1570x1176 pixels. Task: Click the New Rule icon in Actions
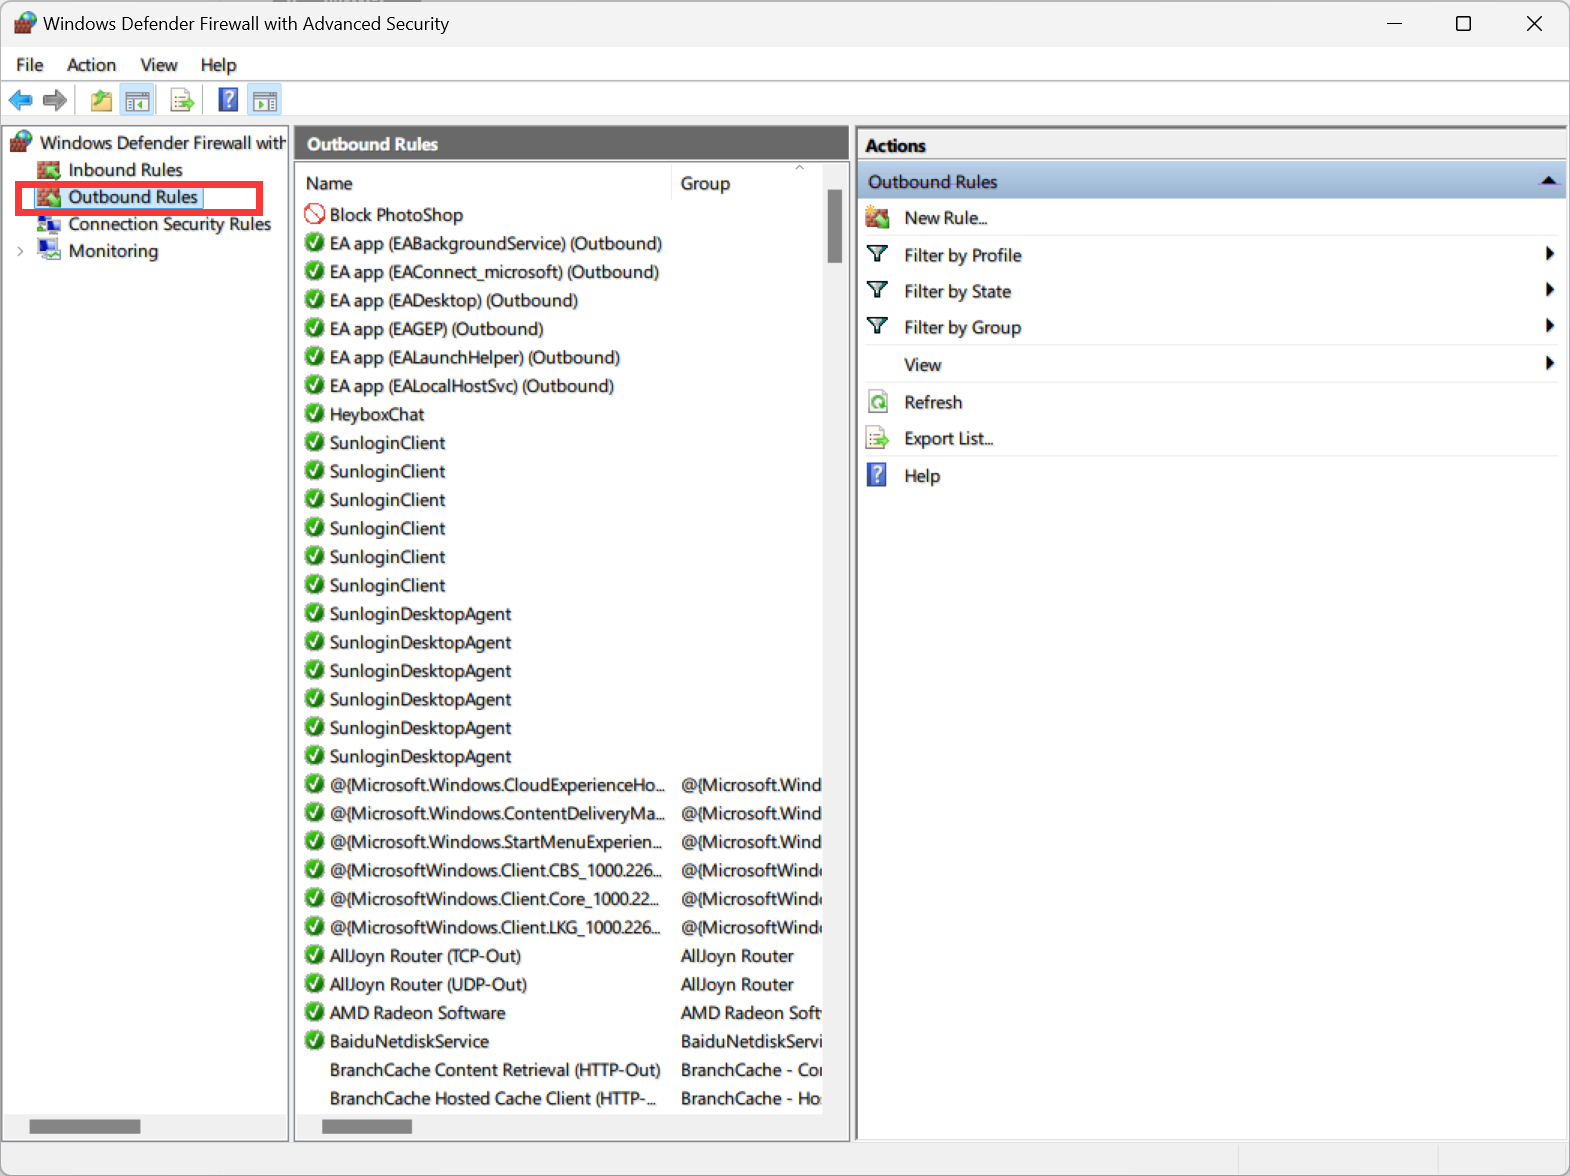pos(877,217)
